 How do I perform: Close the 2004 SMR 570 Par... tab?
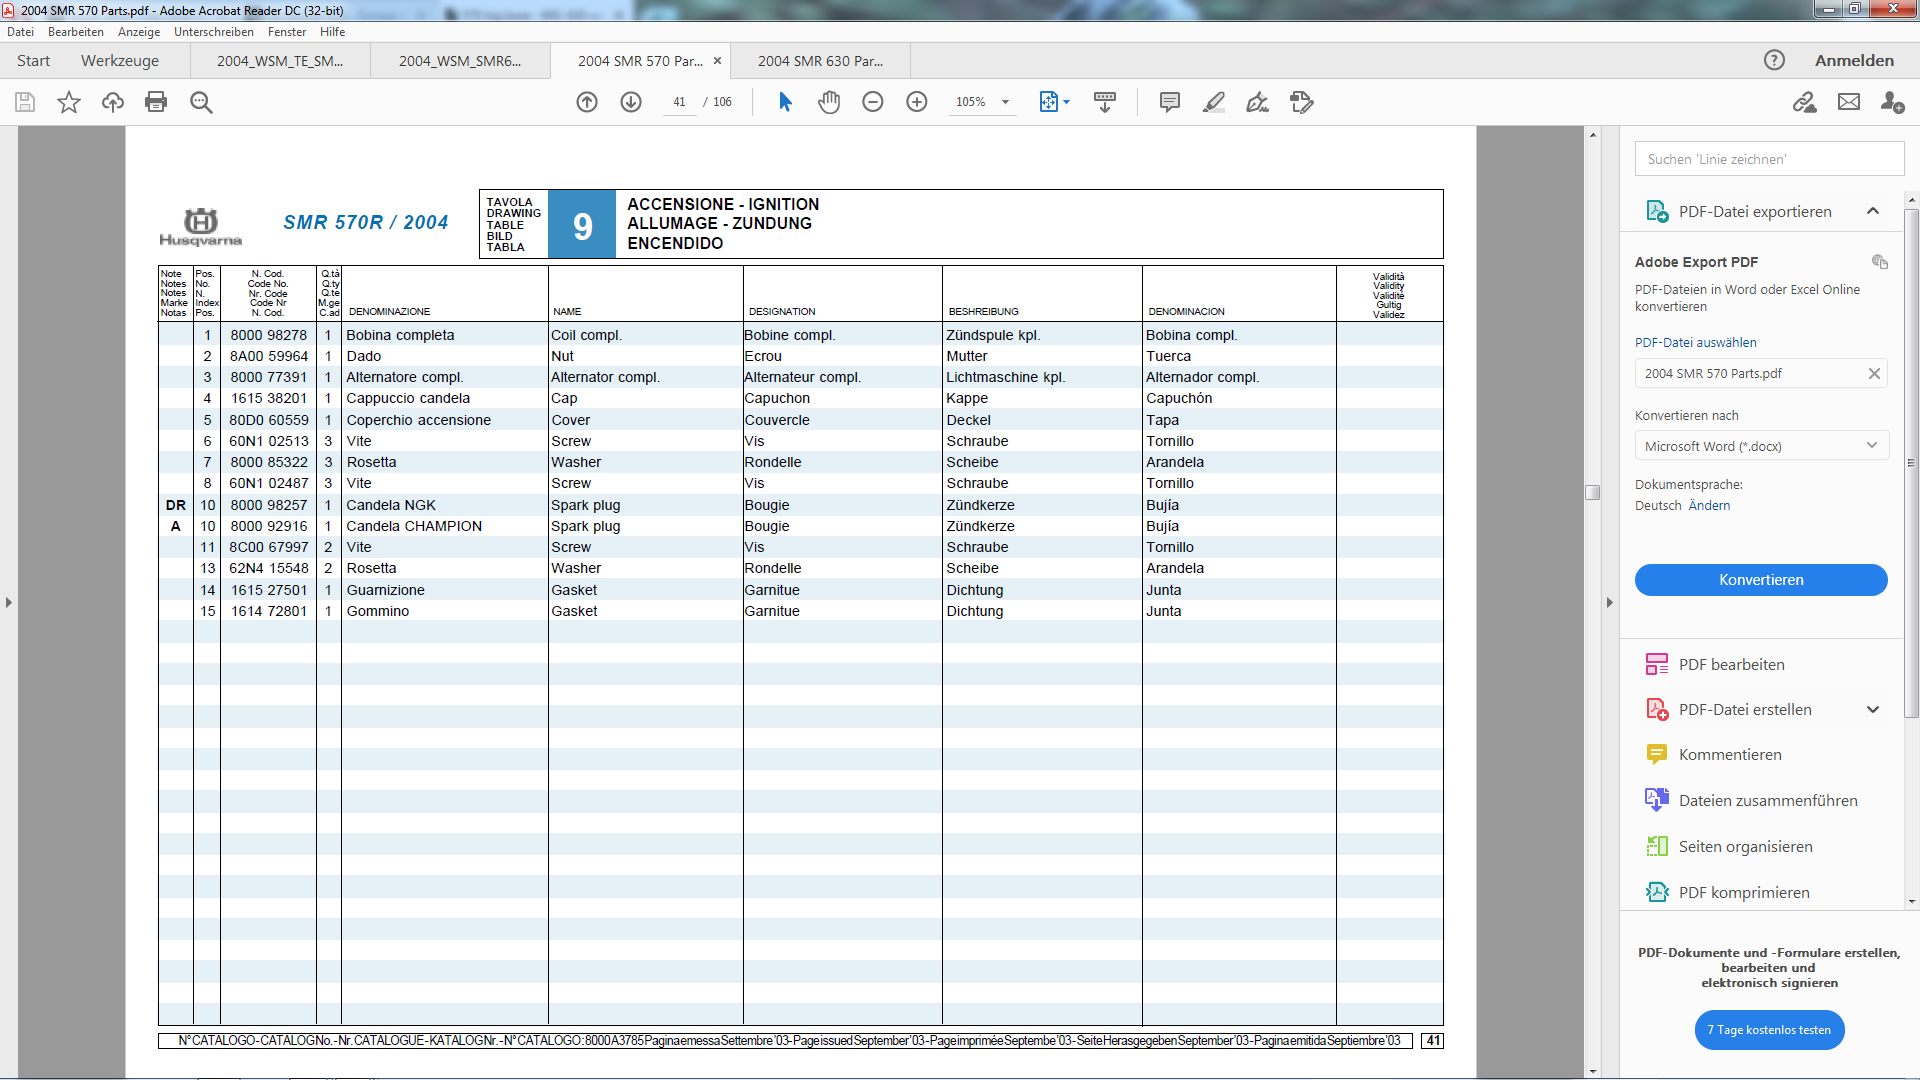[x=717, y=61]
